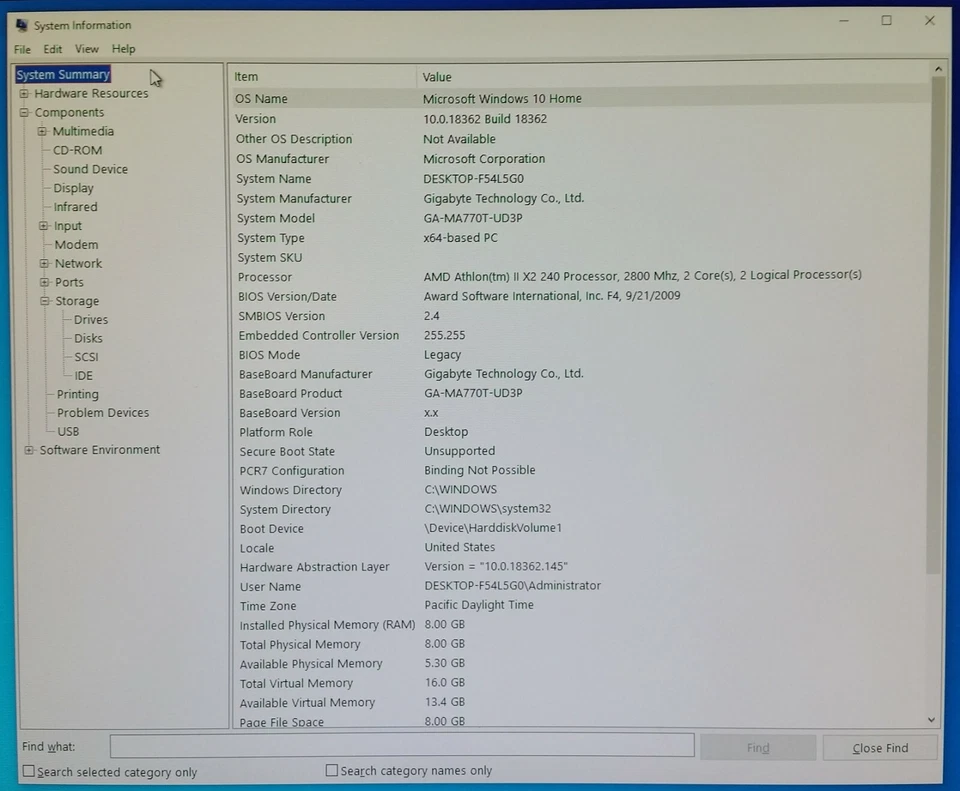Expand the Hardware Resources node
960x791 pixels.
coord(23,93)
